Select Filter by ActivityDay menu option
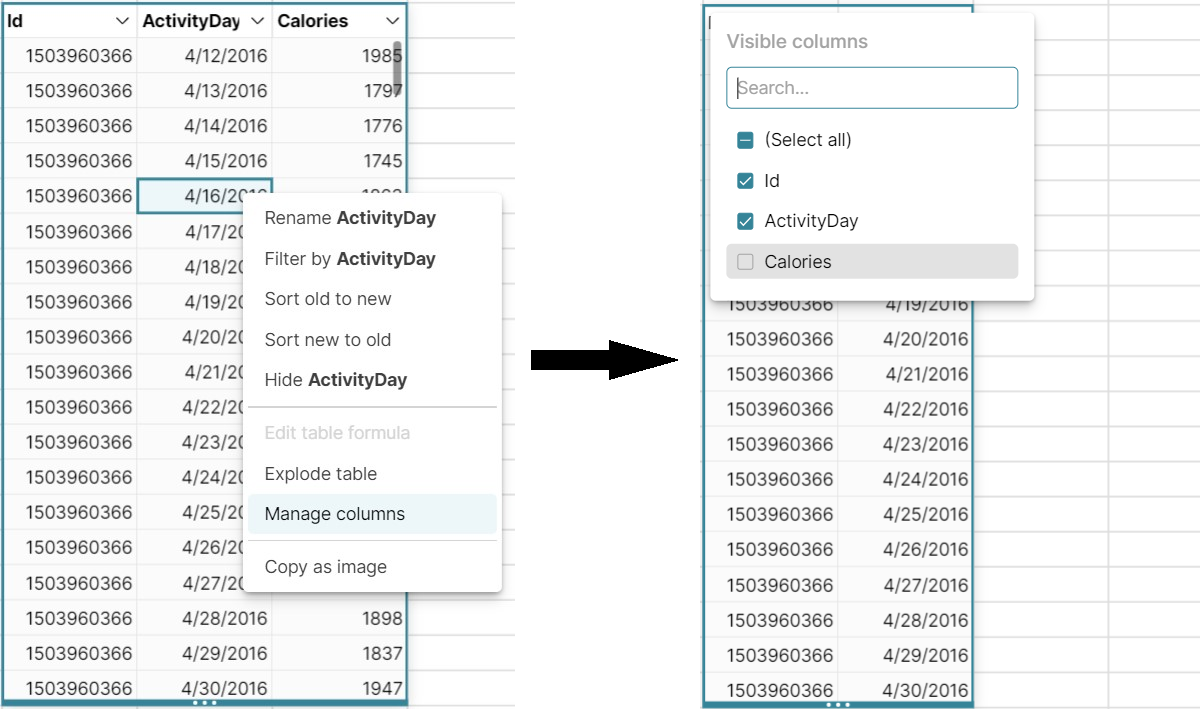 click(x=350, y=259)
